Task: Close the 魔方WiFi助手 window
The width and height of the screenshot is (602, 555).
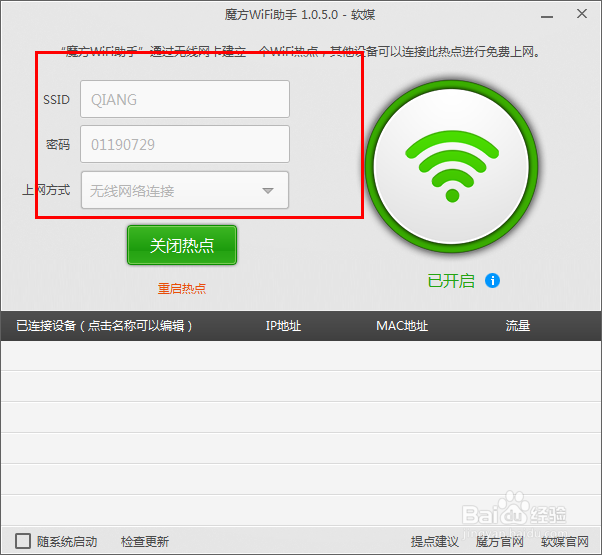Action: [x=582, y=14]
